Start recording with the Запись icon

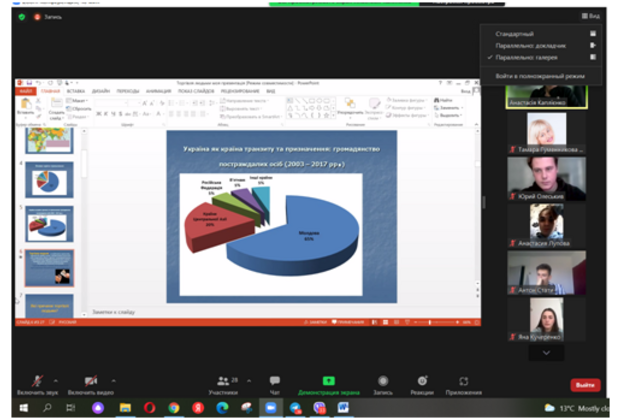[x=382, y=380]
